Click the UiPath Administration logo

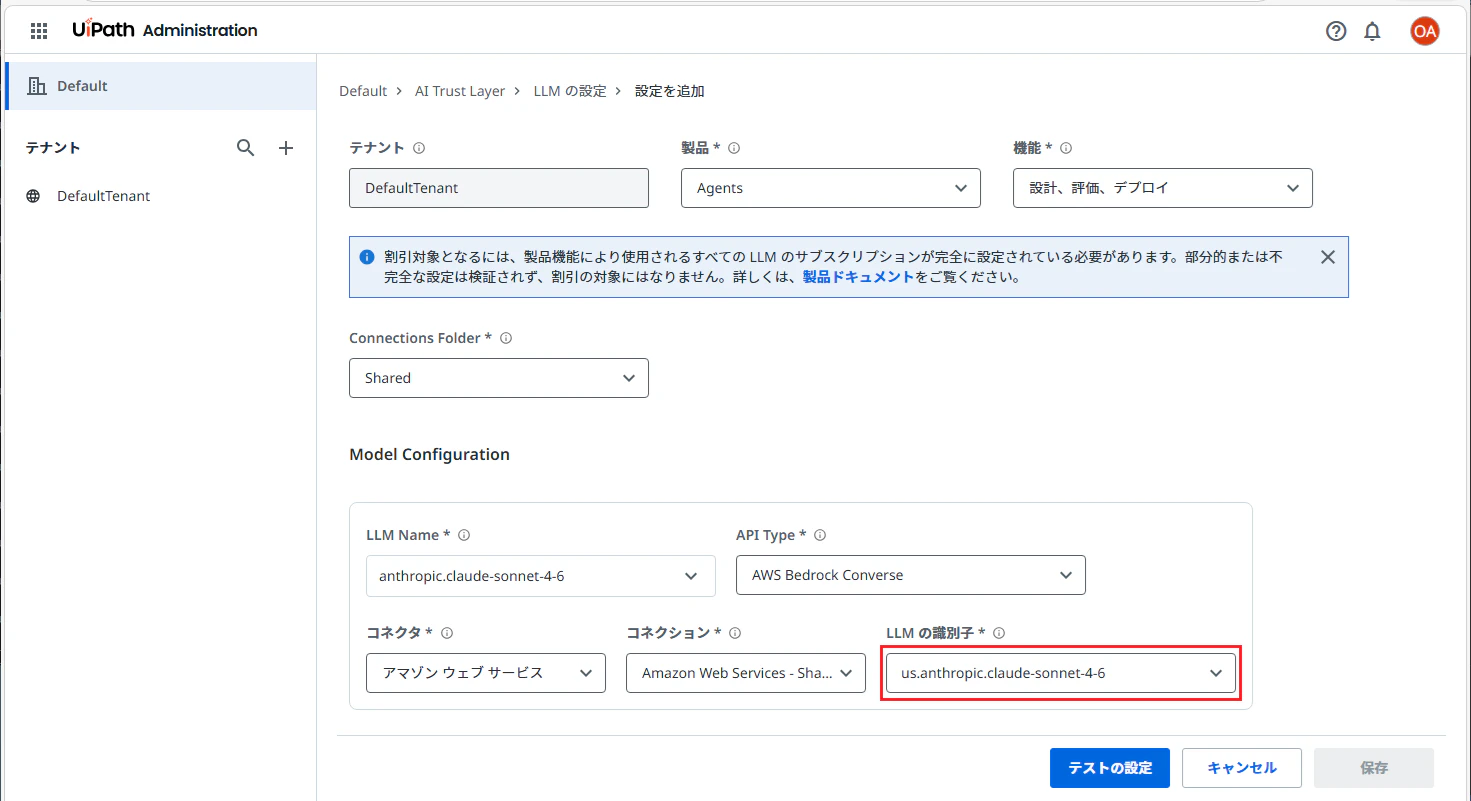[165, 30]
